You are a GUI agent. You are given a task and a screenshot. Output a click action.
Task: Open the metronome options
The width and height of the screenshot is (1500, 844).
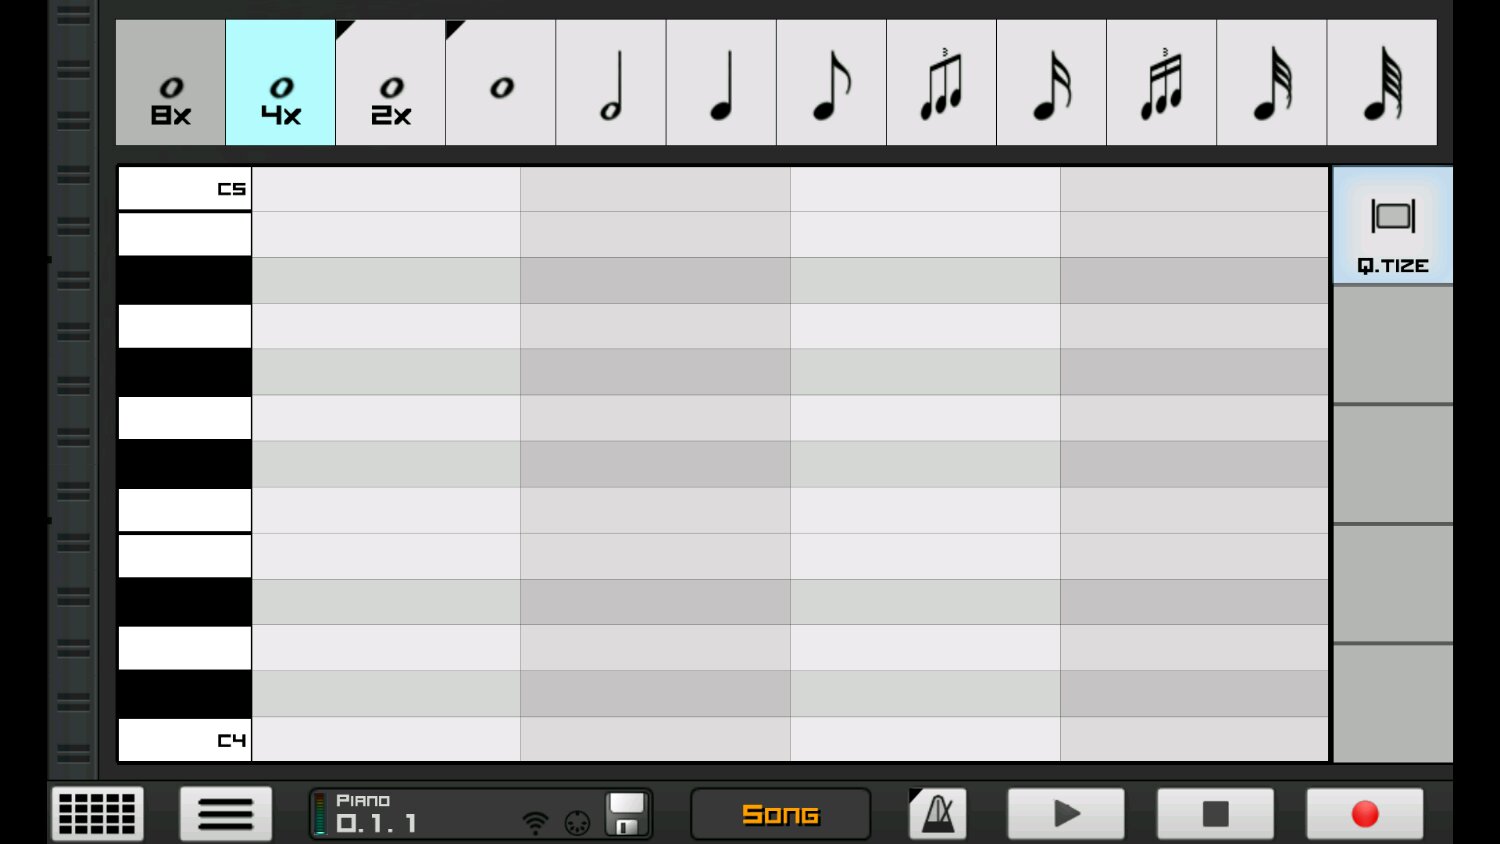(x=938, y=814)
